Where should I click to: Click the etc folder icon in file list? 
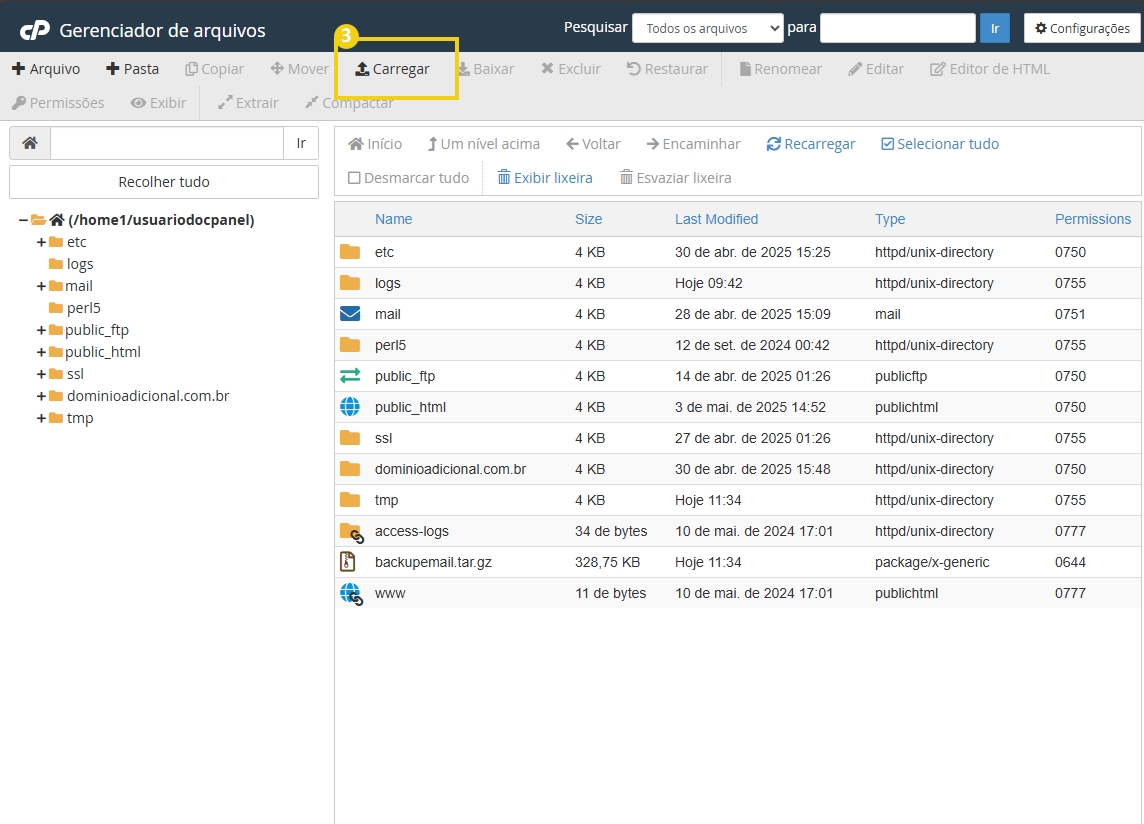tap(350, 252)
